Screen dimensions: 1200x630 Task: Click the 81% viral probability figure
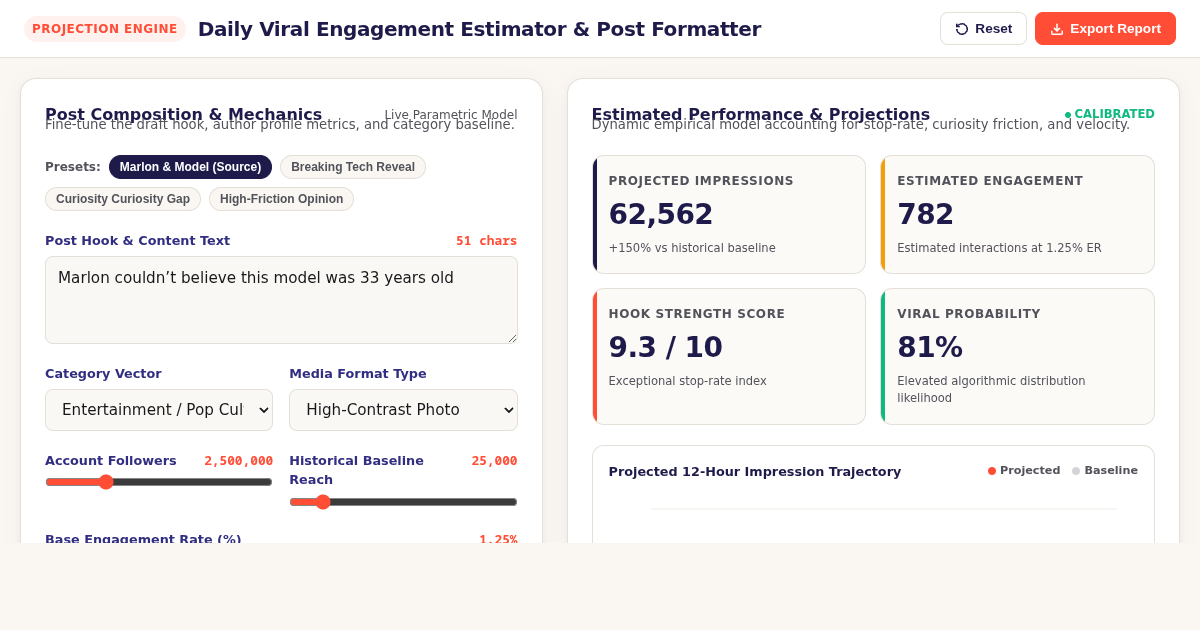[x=930, y=347]
